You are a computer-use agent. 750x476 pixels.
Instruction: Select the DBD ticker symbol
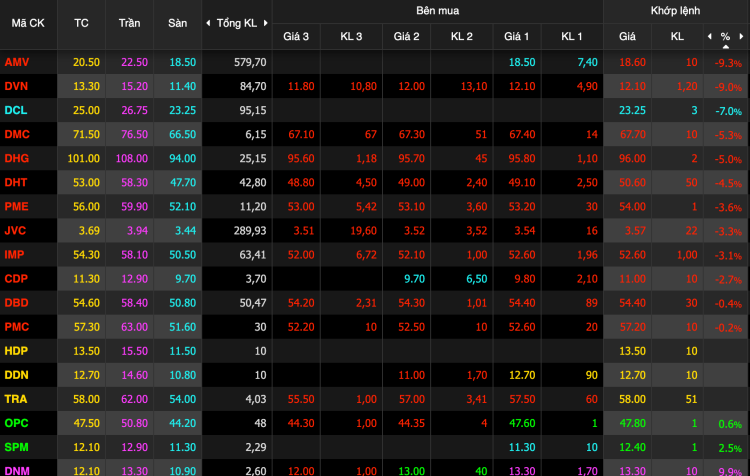click(x=17, y=303)
